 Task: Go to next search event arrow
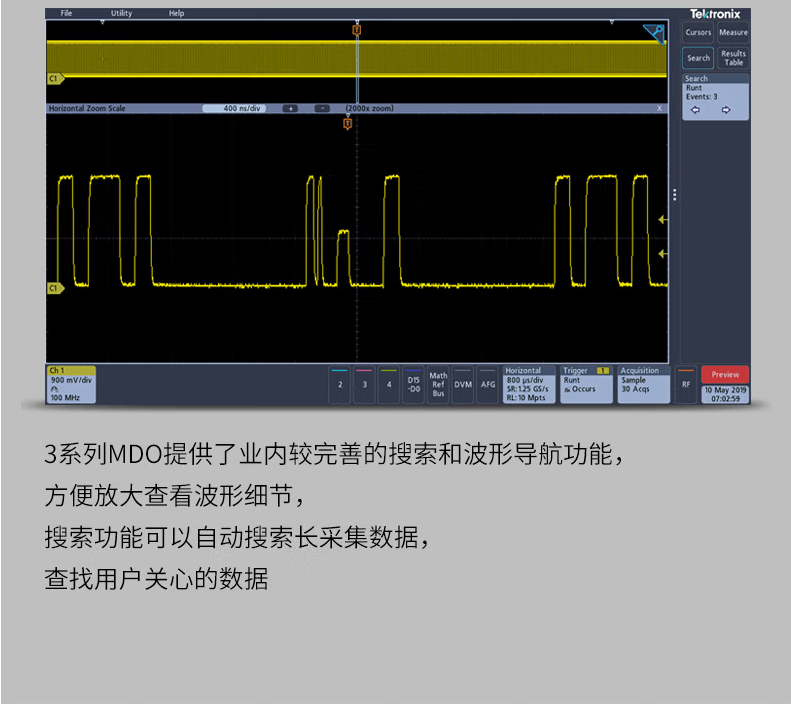[726, 110]
